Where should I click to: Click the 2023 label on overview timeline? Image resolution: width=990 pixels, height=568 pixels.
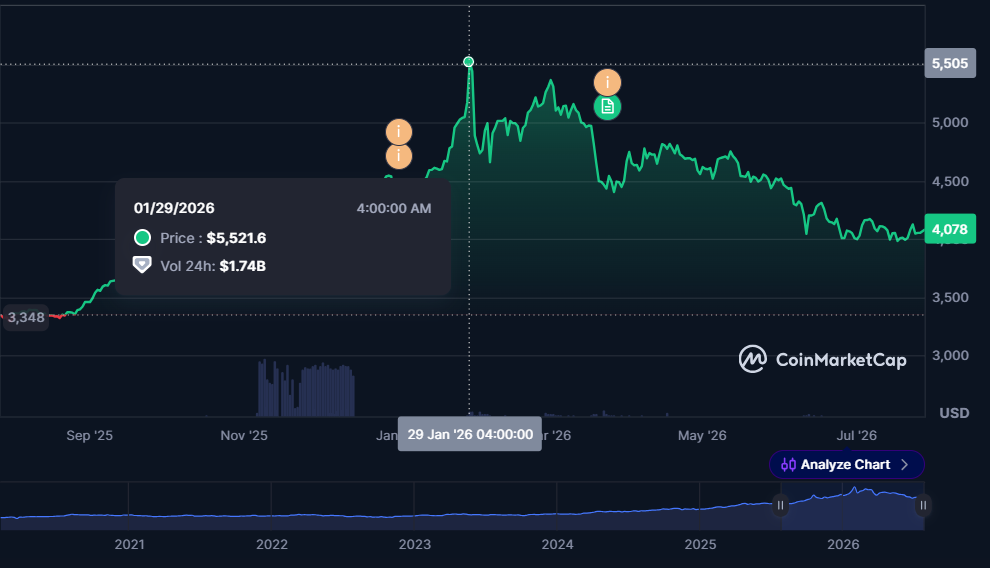click(415, 544)
